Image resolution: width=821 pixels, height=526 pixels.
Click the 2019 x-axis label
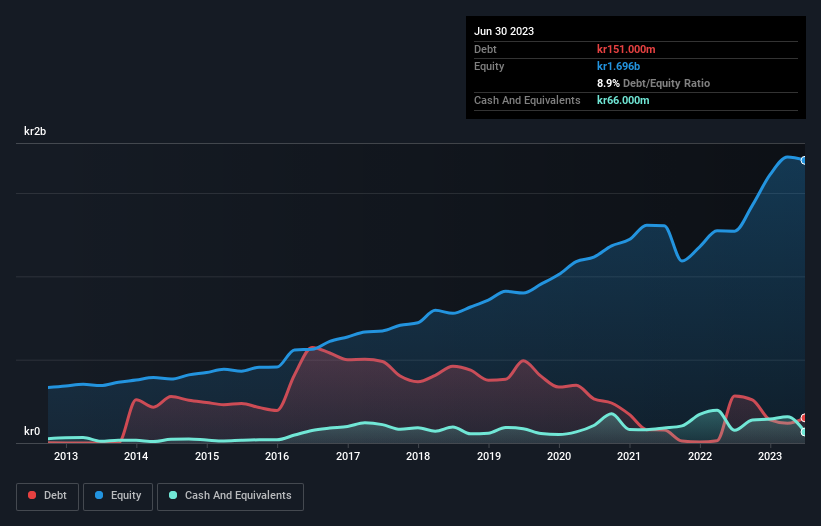(x=489, y=456)
